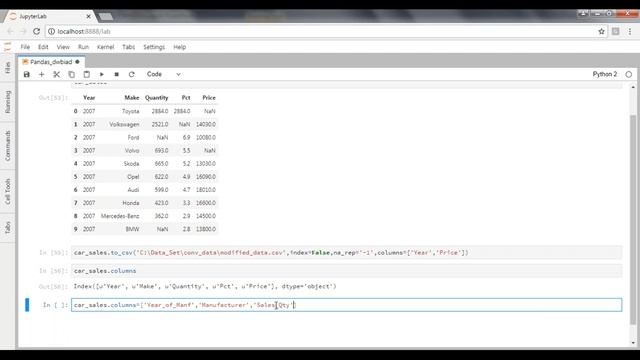Select the Pandas notebook tab
Viewport: 640px width, 360px height.
point(51,62)
